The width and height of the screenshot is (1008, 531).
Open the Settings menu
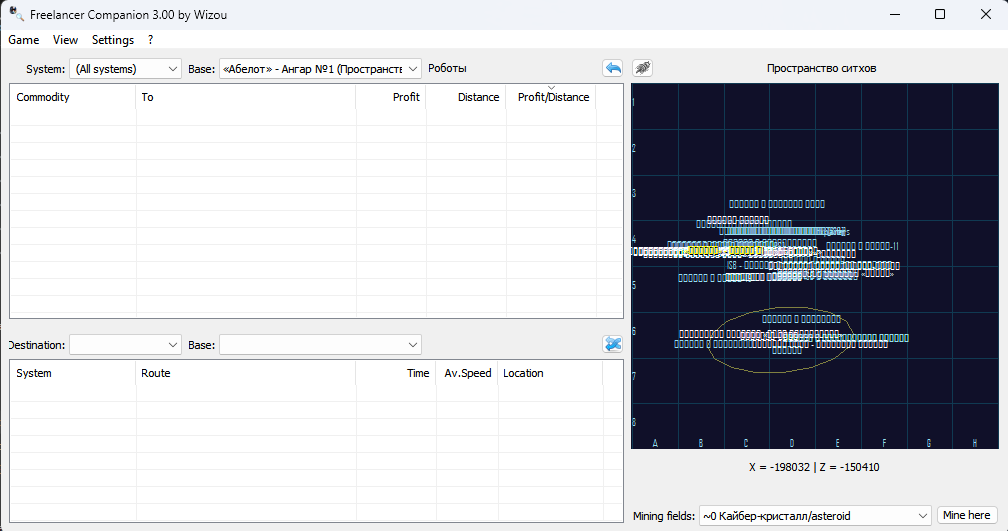point(113,40)
